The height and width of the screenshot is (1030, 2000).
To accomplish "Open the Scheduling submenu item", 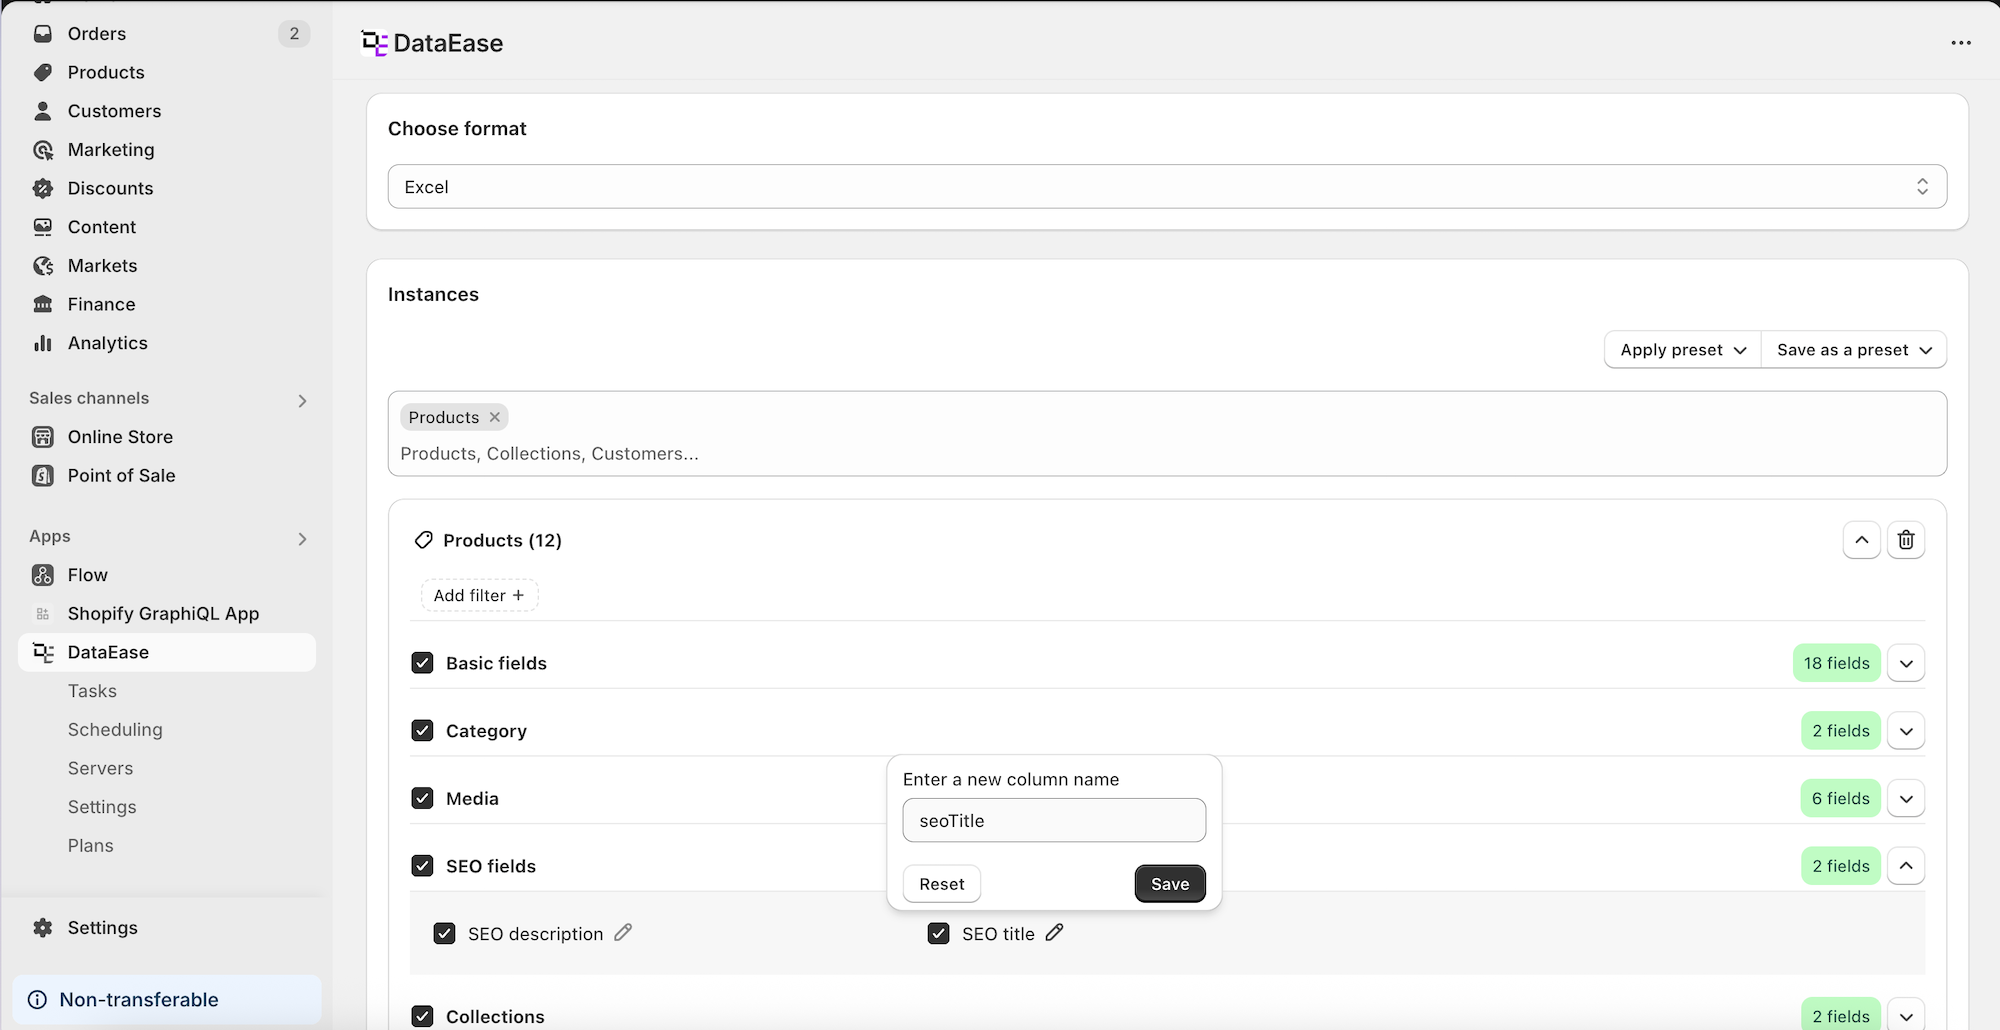I will pyautogui.click(x=115, y=730).
